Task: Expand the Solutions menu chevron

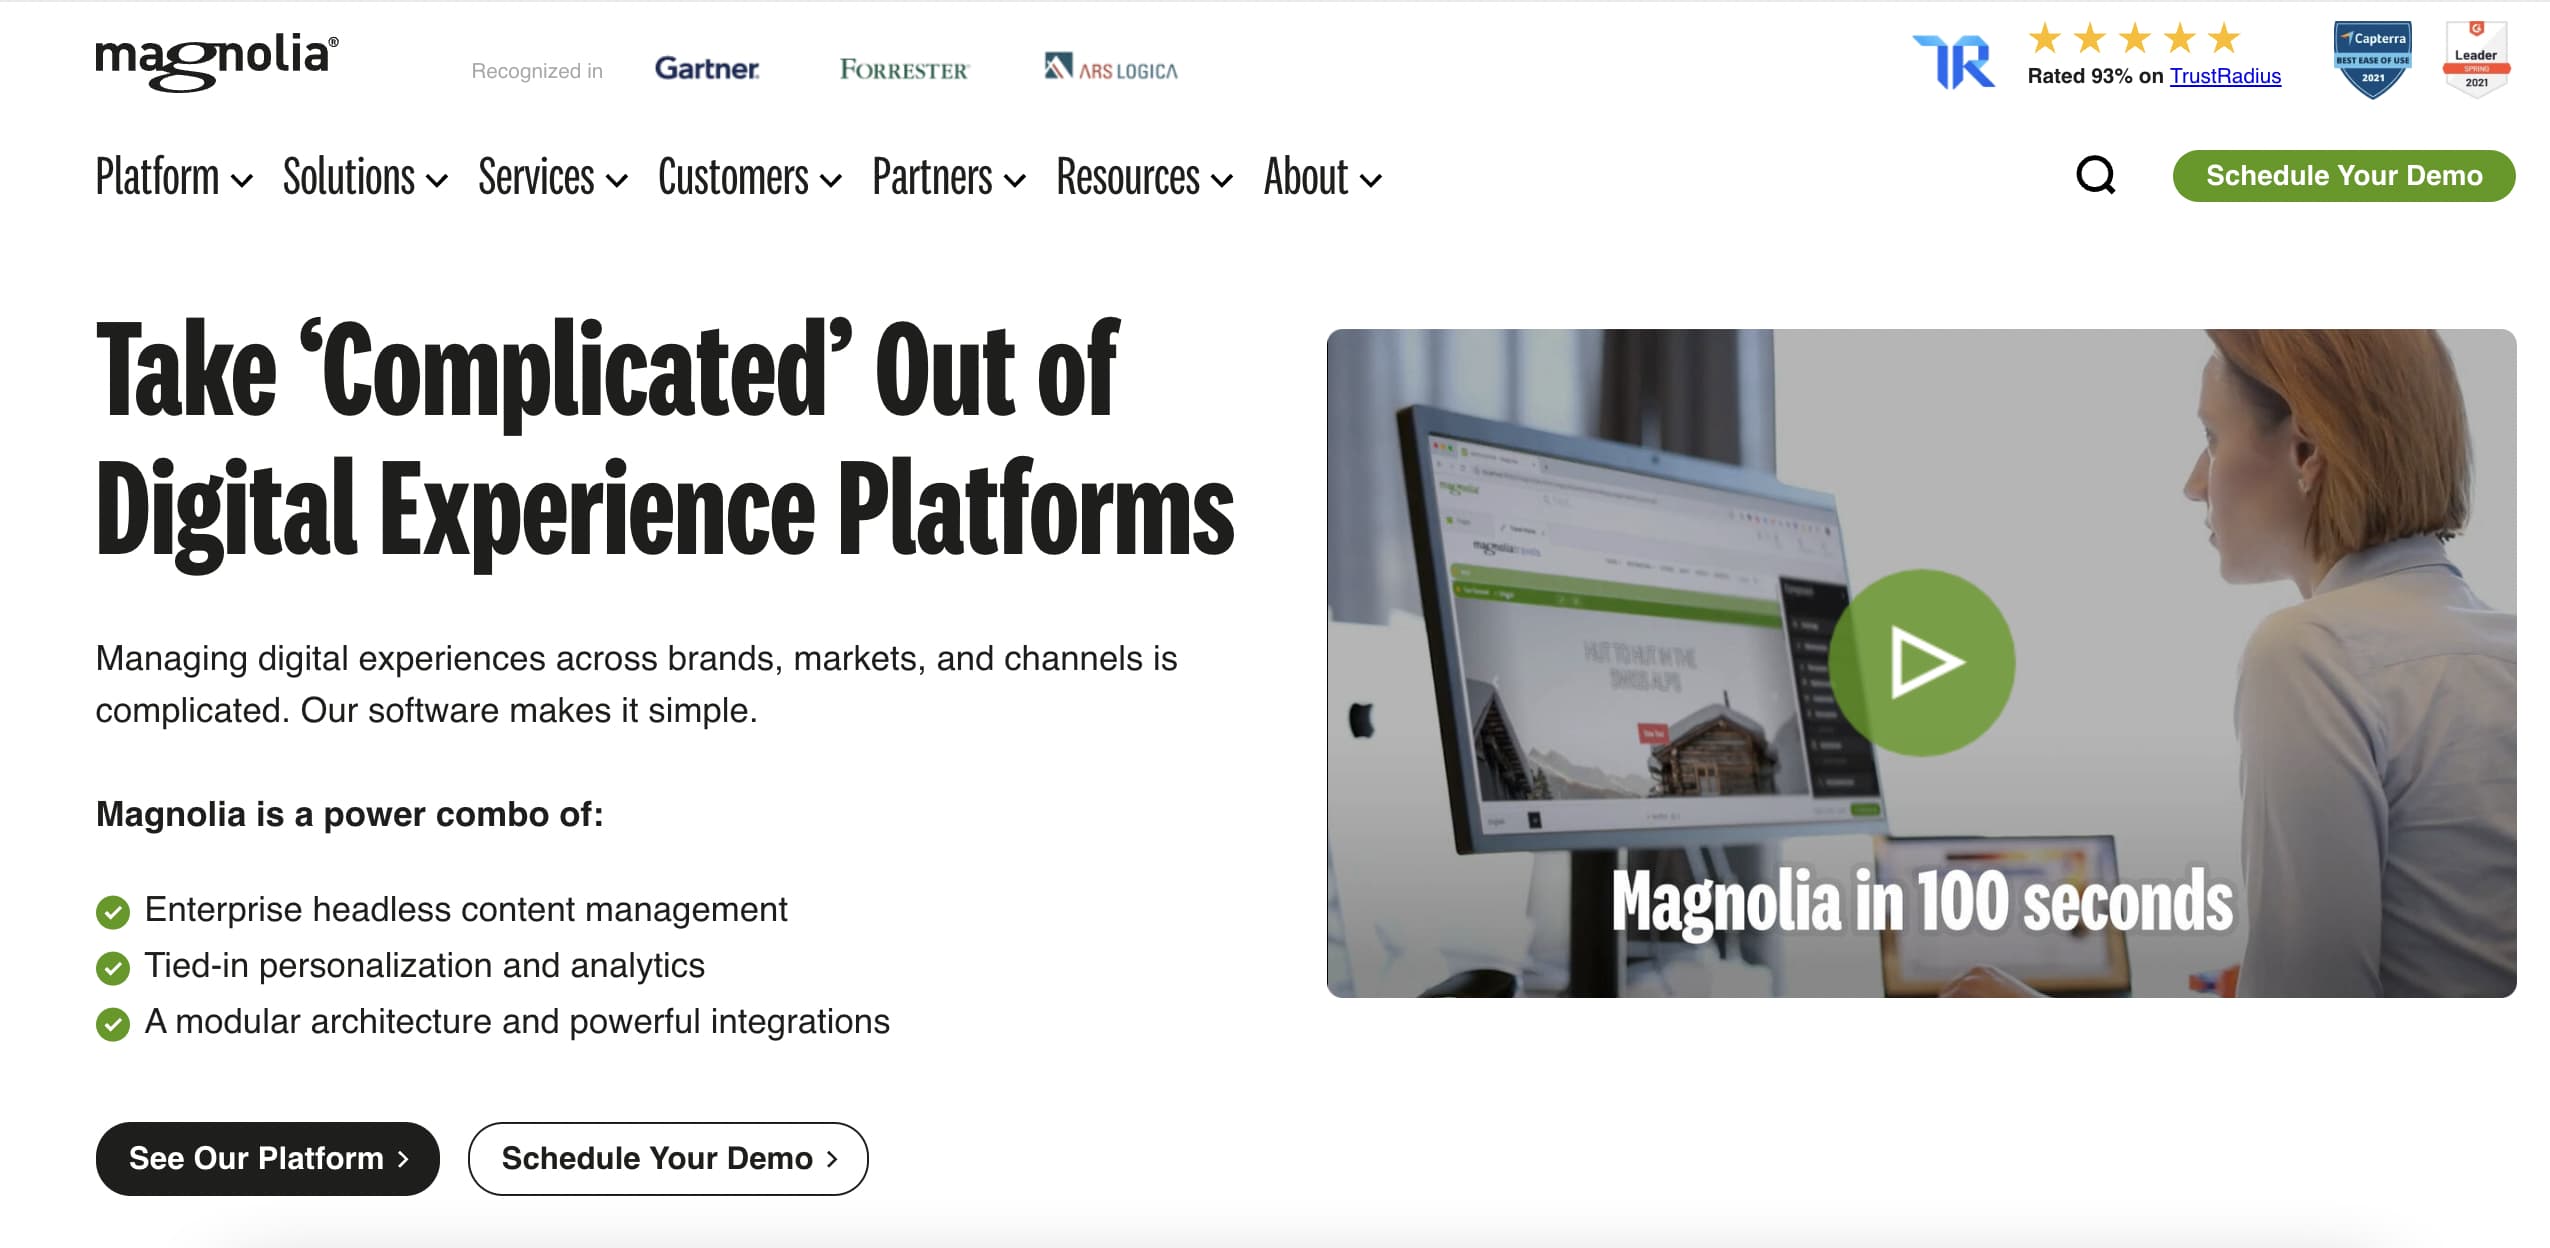Action: point(437,181)
